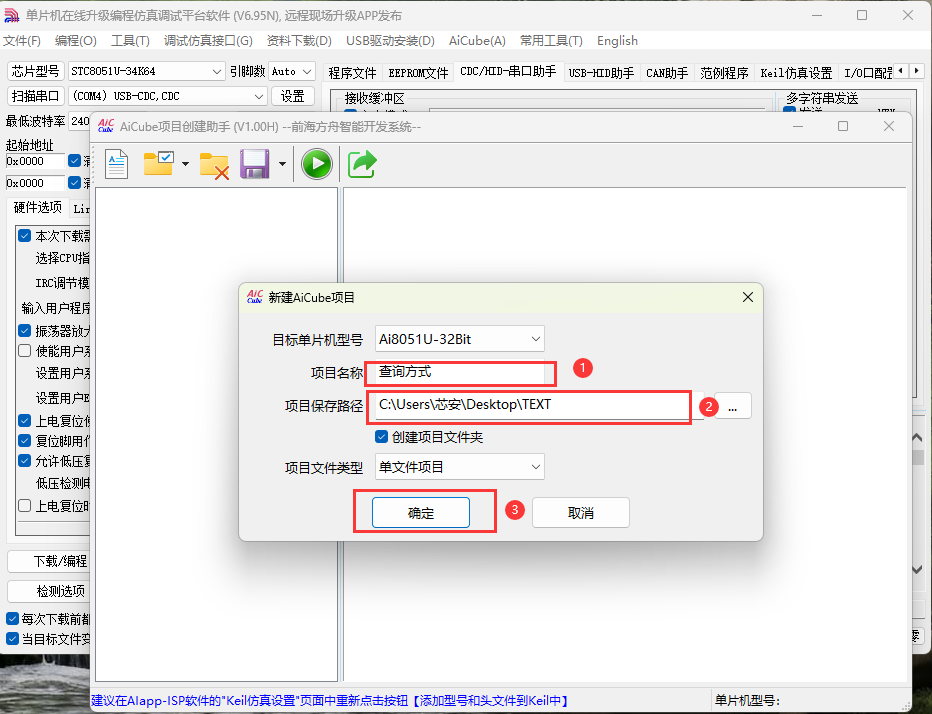Toggle the 上电复位使 checkbox

[x=24, y=420]
